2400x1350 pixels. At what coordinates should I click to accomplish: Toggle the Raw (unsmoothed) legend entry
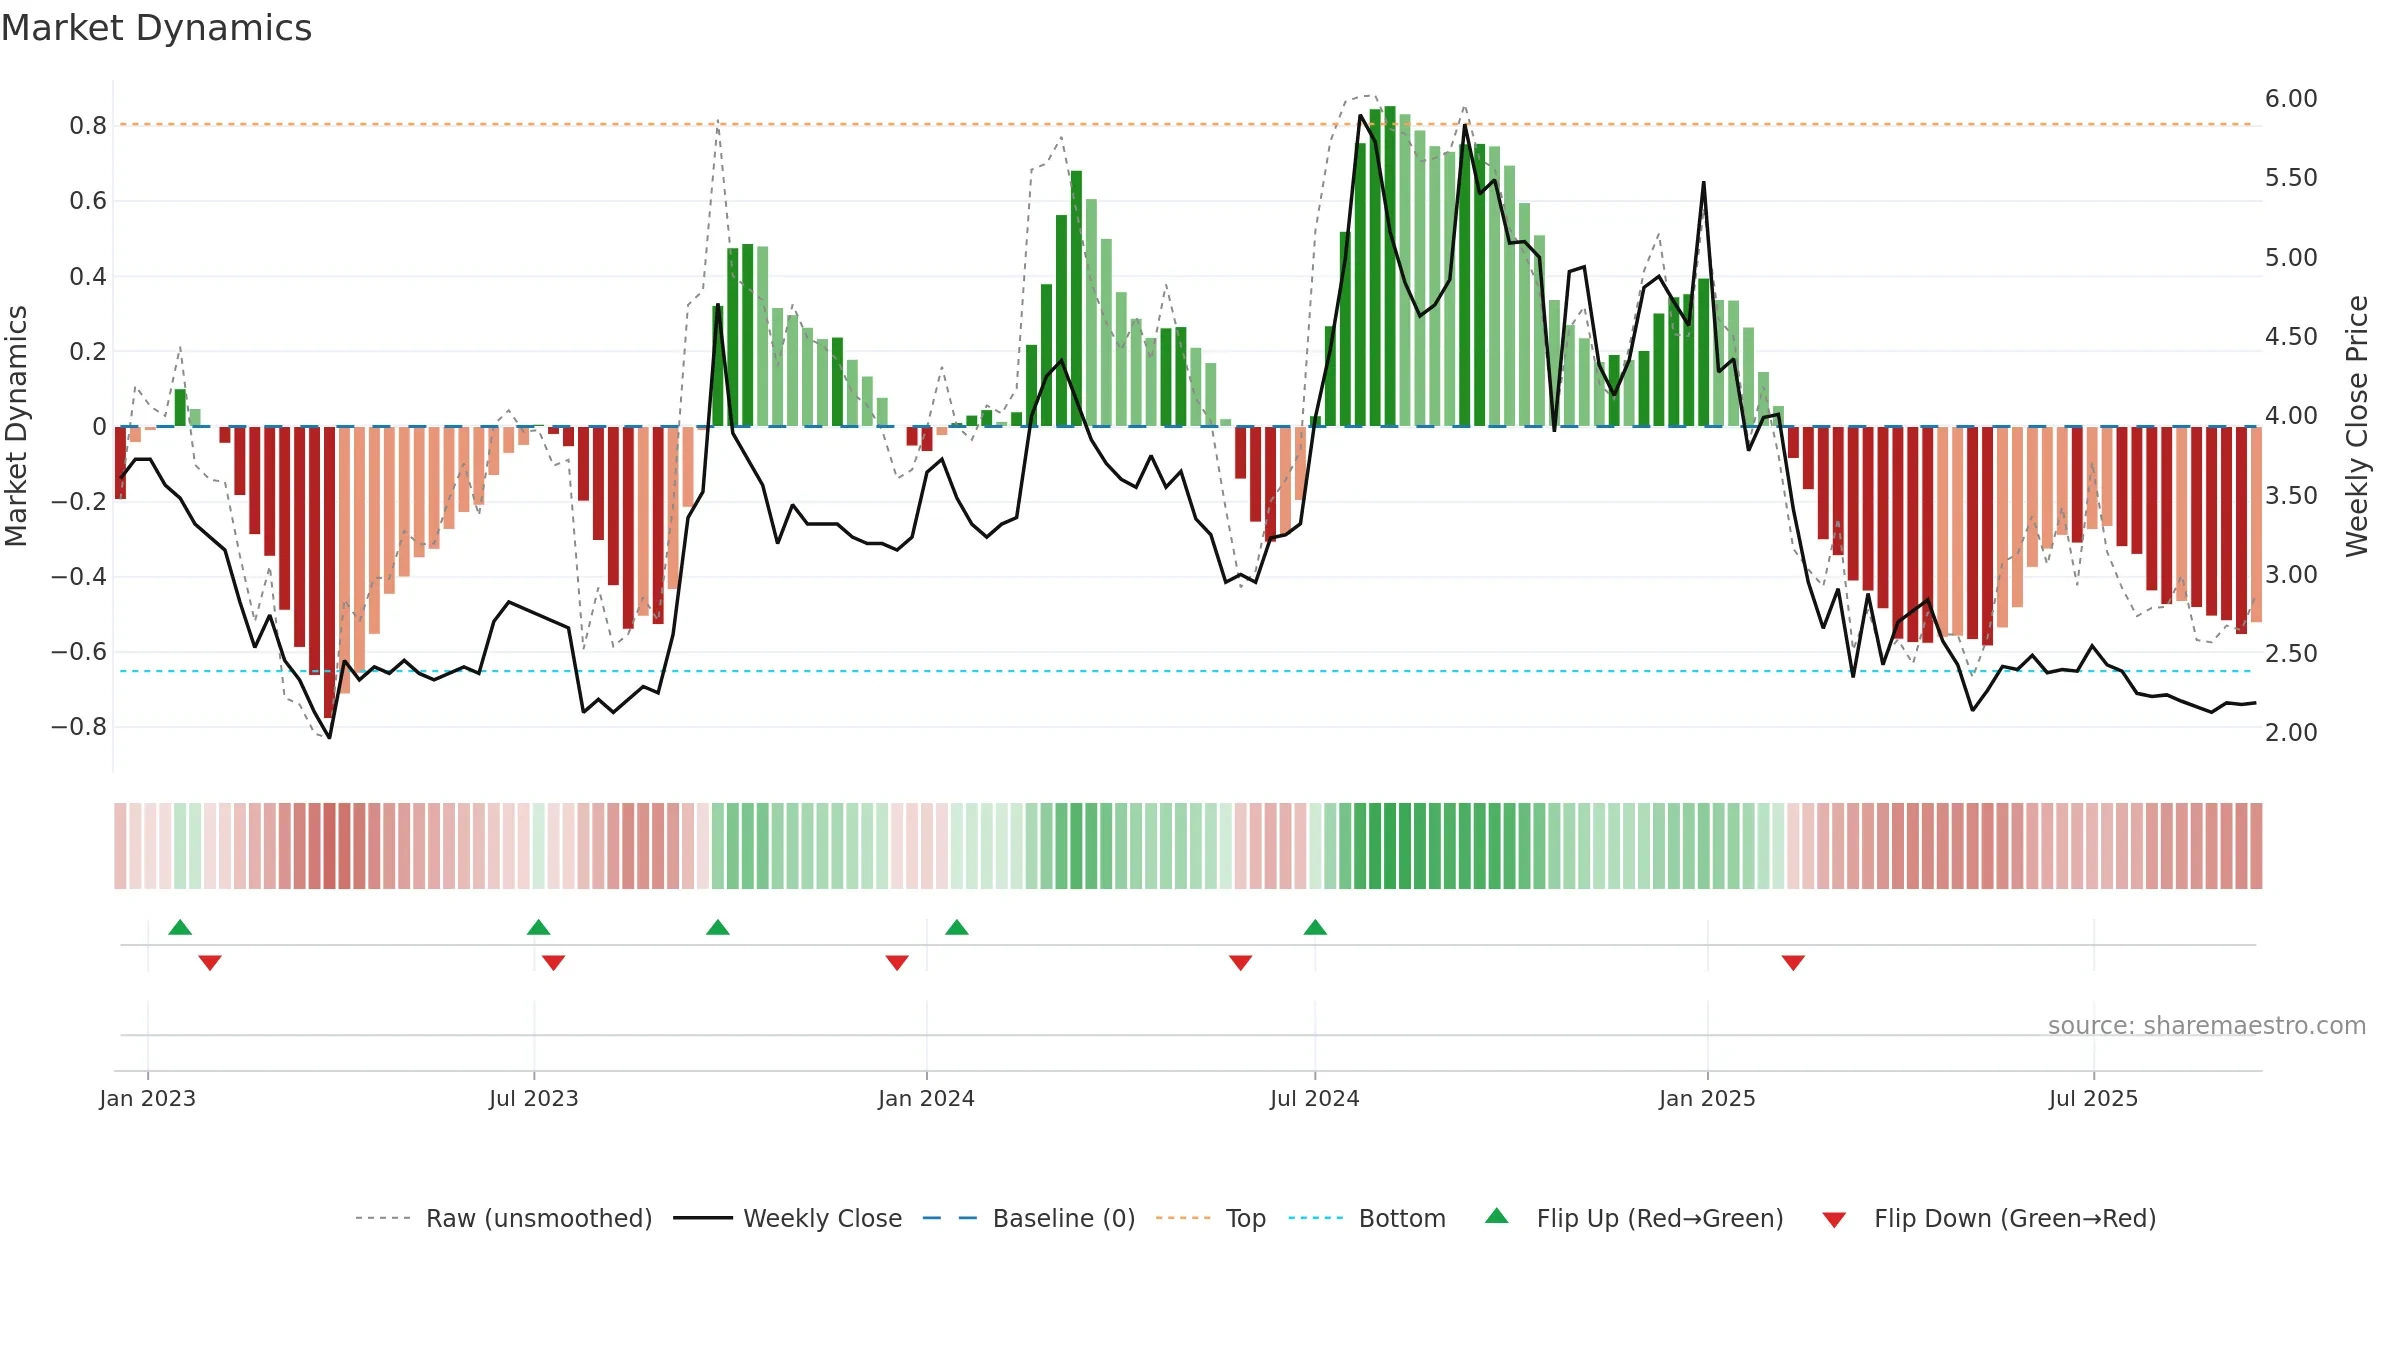tap(503, 1218)
